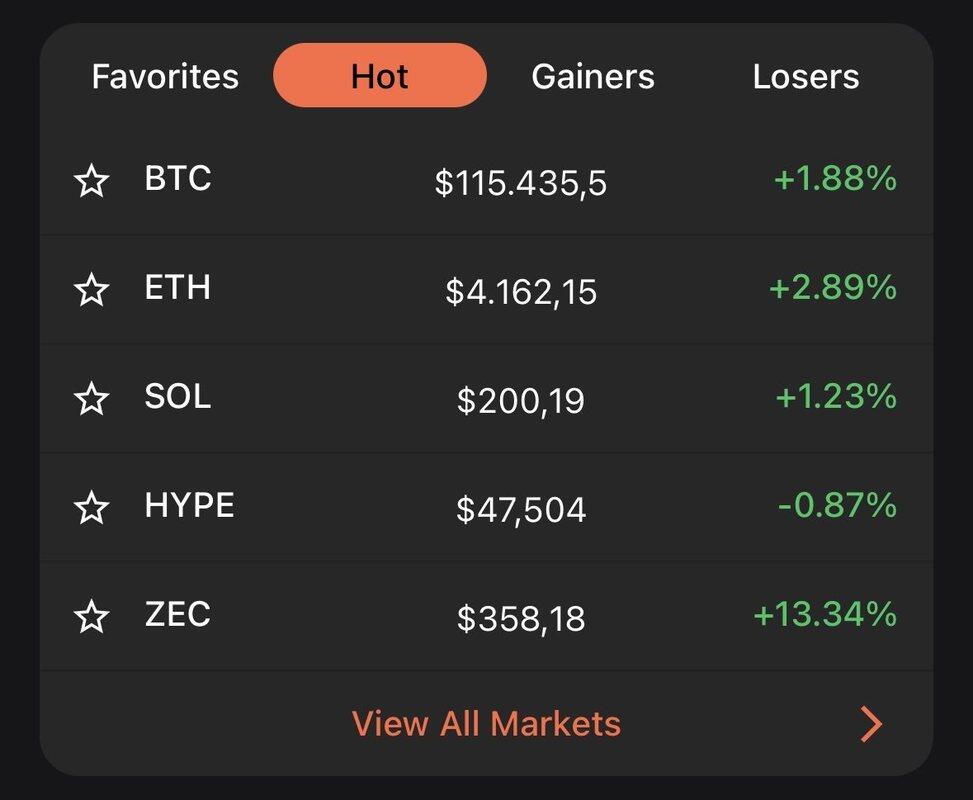Select the ETH ticker label
The height and width of the screenshot is (800, 973).
(x=178, y=288)
